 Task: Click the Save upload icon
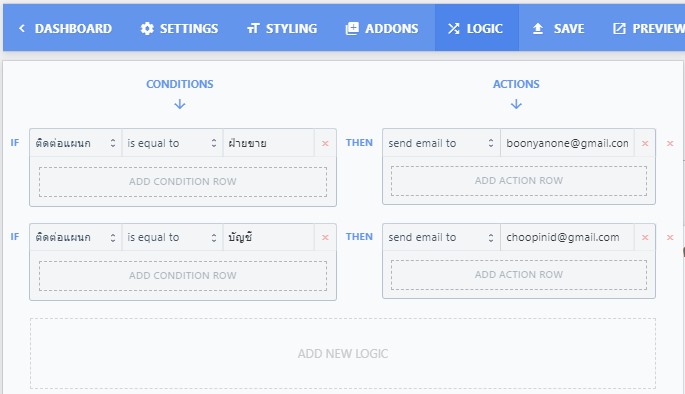[538, 28]
